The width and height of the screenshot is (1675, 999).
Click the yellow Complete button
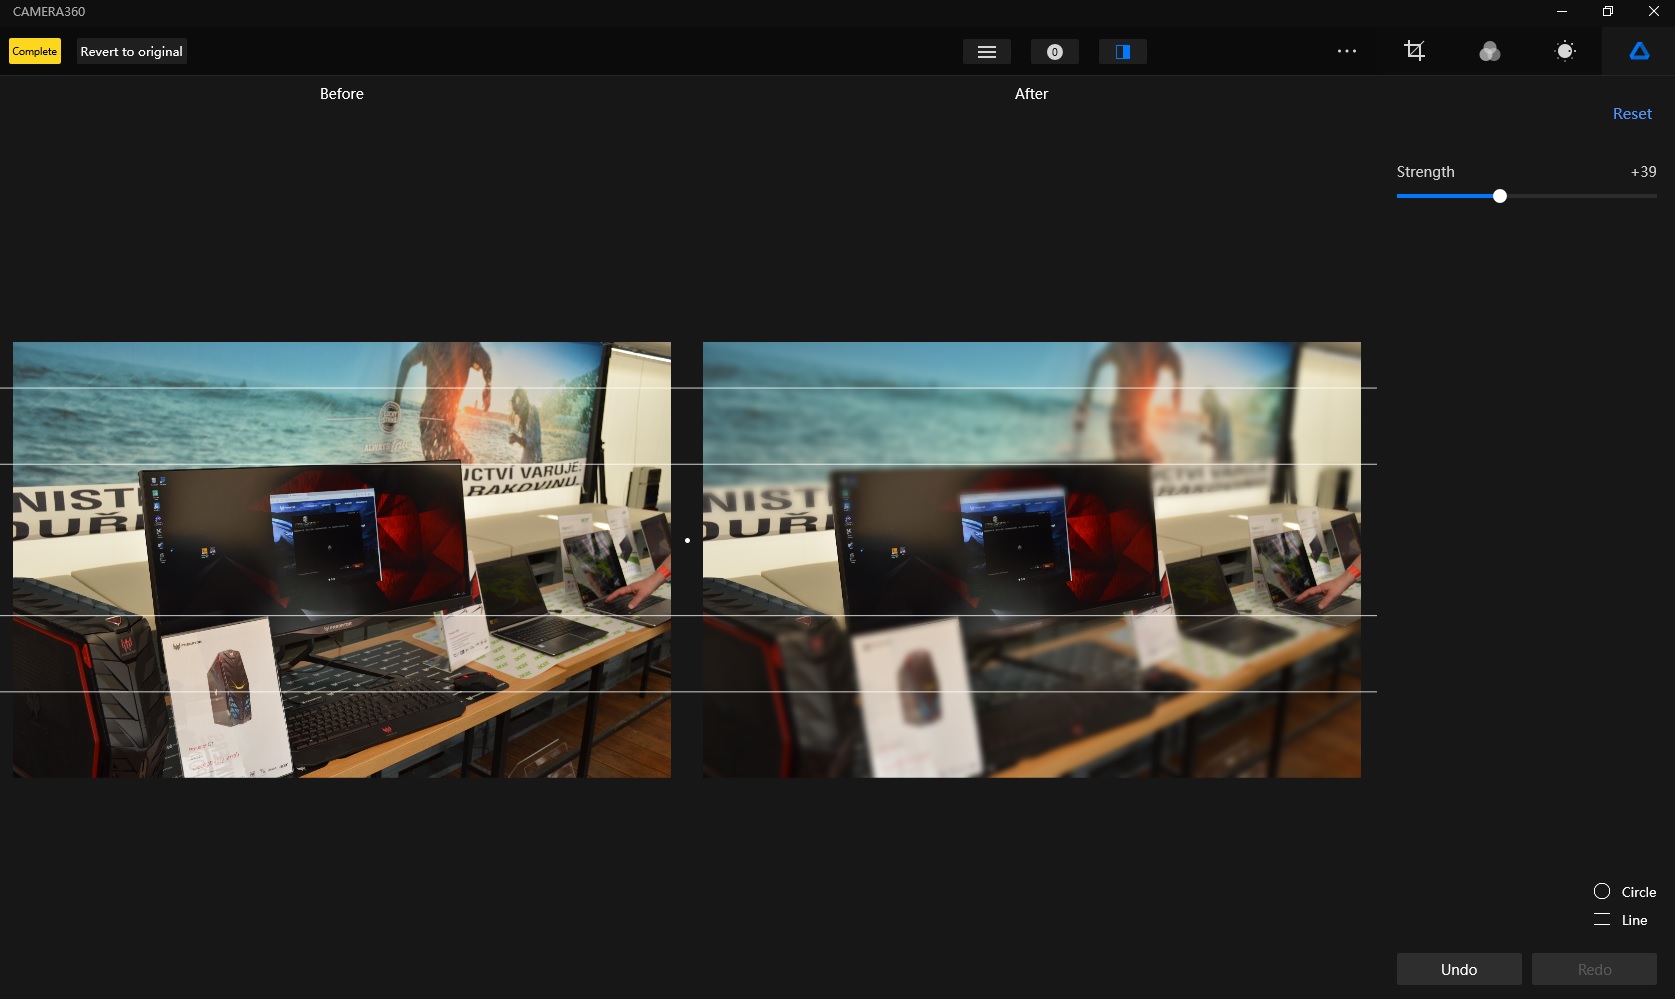[35, 51]
